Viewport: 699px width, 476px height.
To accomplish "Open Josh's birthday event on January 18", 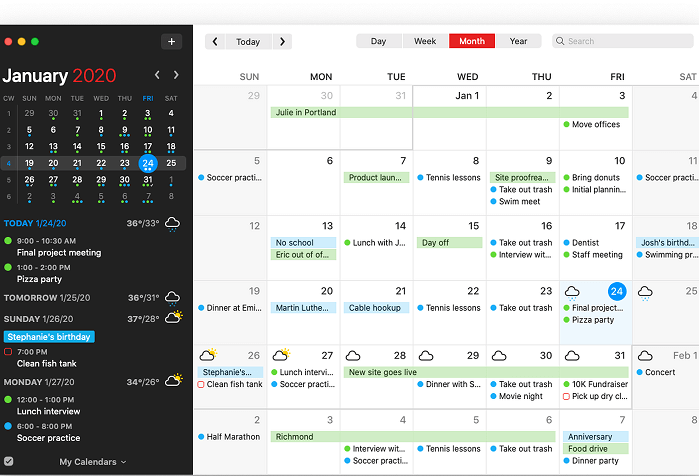I will pyautogui.click(x=667, y=242).
